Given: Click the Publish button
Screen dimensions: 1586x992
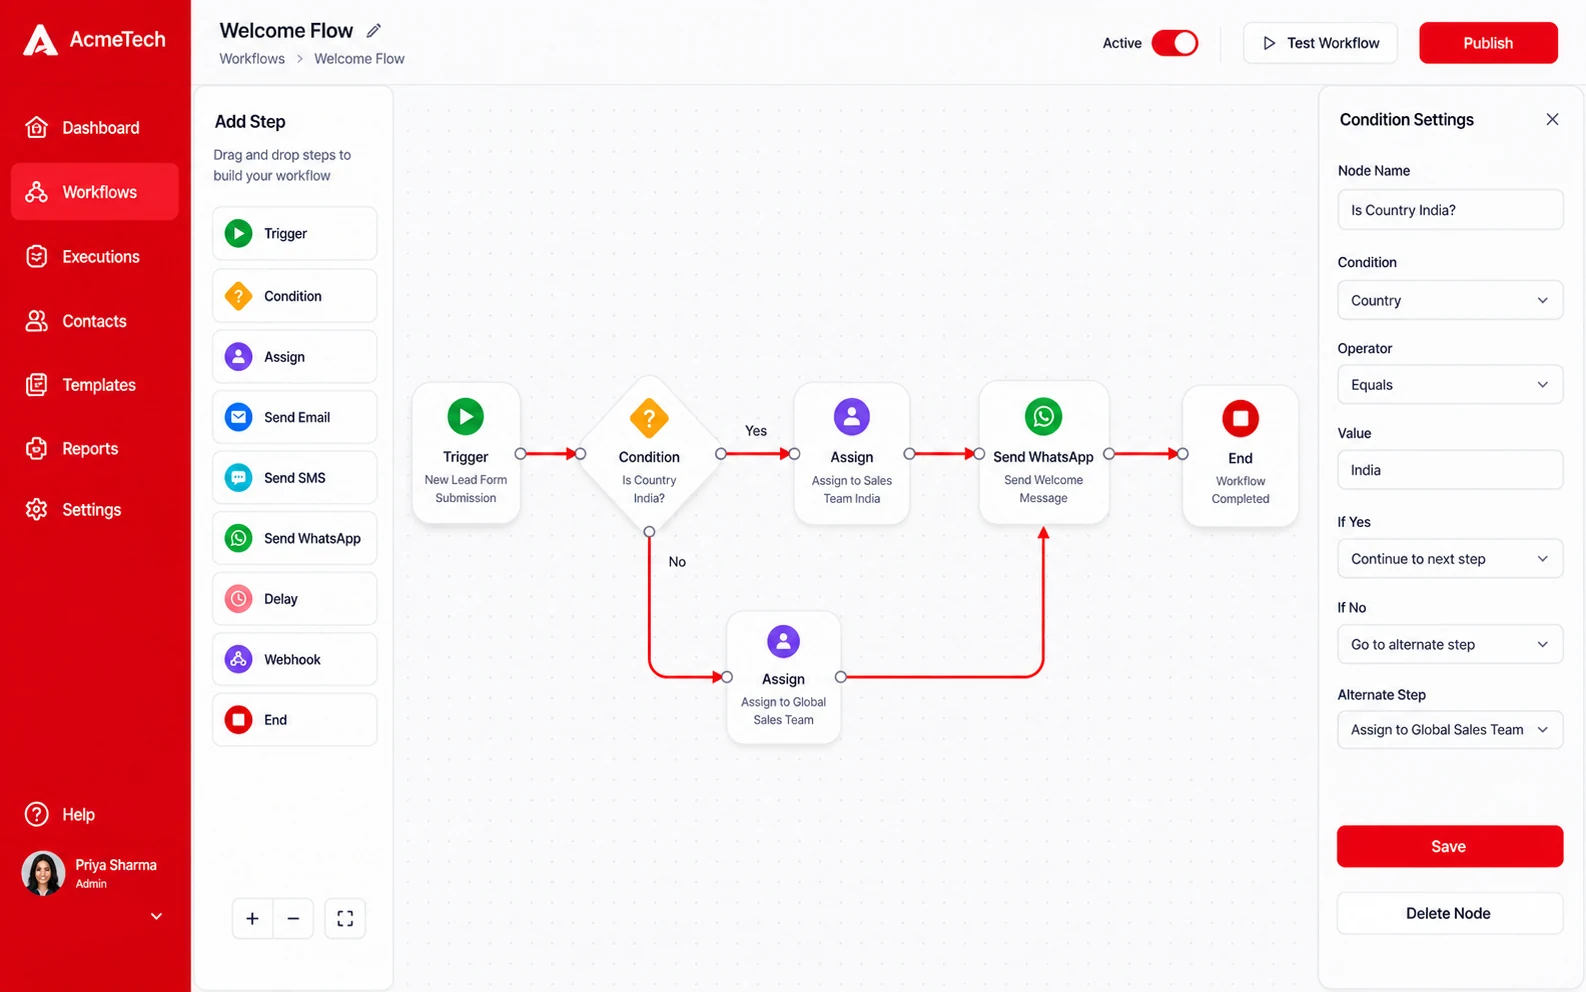Looking at the screenshot, I should coord(1488,43).
